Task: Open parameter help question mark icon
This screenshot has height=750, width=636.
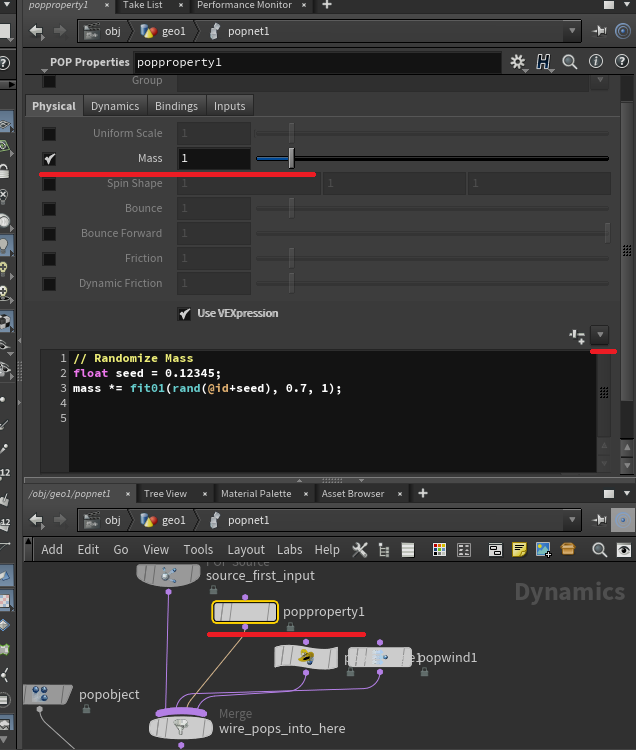Action: pos(622,61)
